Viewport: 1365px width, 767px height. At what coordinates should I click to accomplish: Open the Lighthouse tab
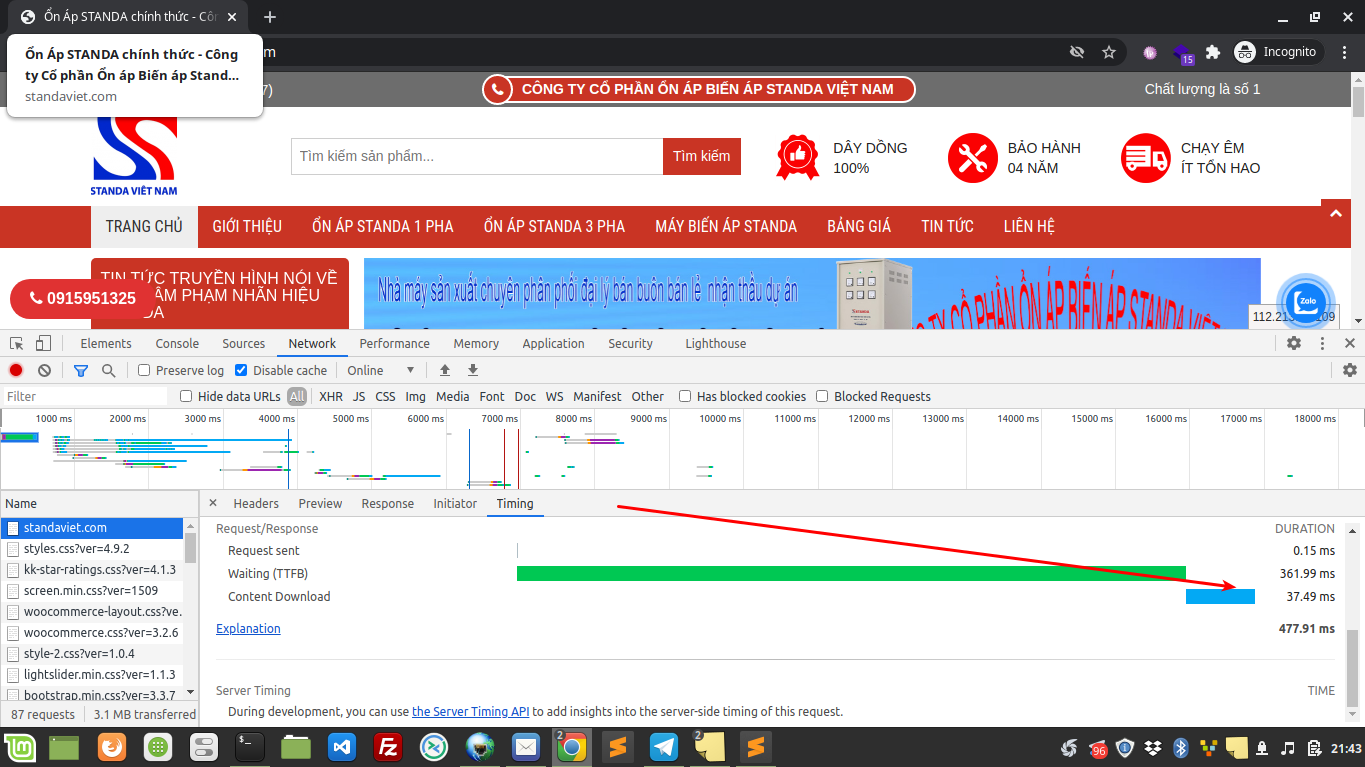pyautogui.click(x=715, y=343)
